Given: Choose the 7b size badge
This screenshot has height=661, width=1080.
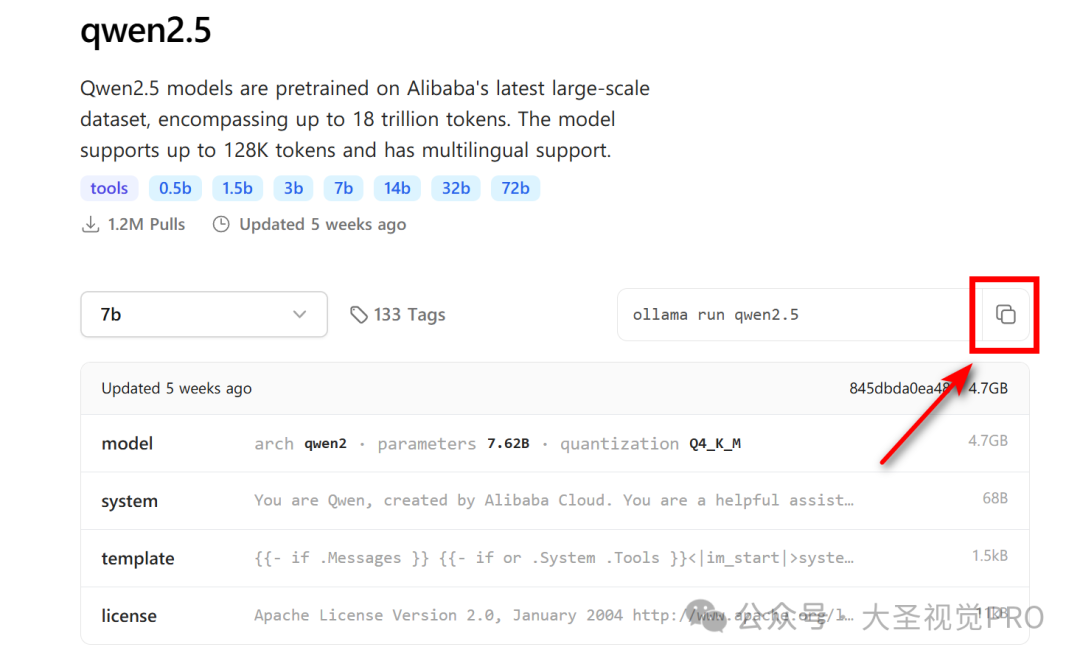Looking at the screenshot, I should (x=343, y=188).
